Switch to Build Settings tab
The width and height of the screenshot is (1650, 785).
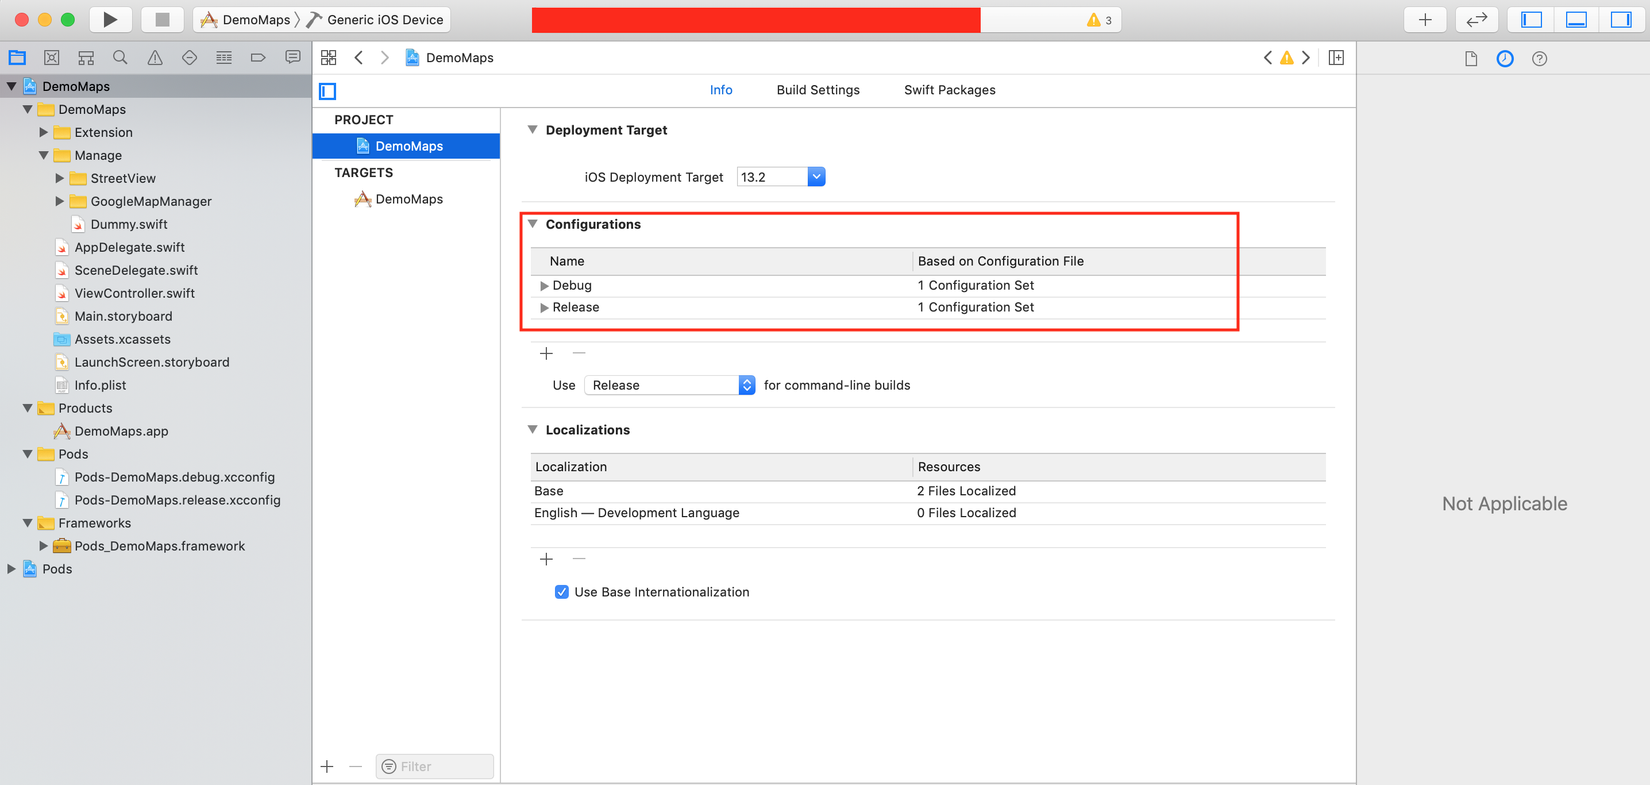click(818, 90)
